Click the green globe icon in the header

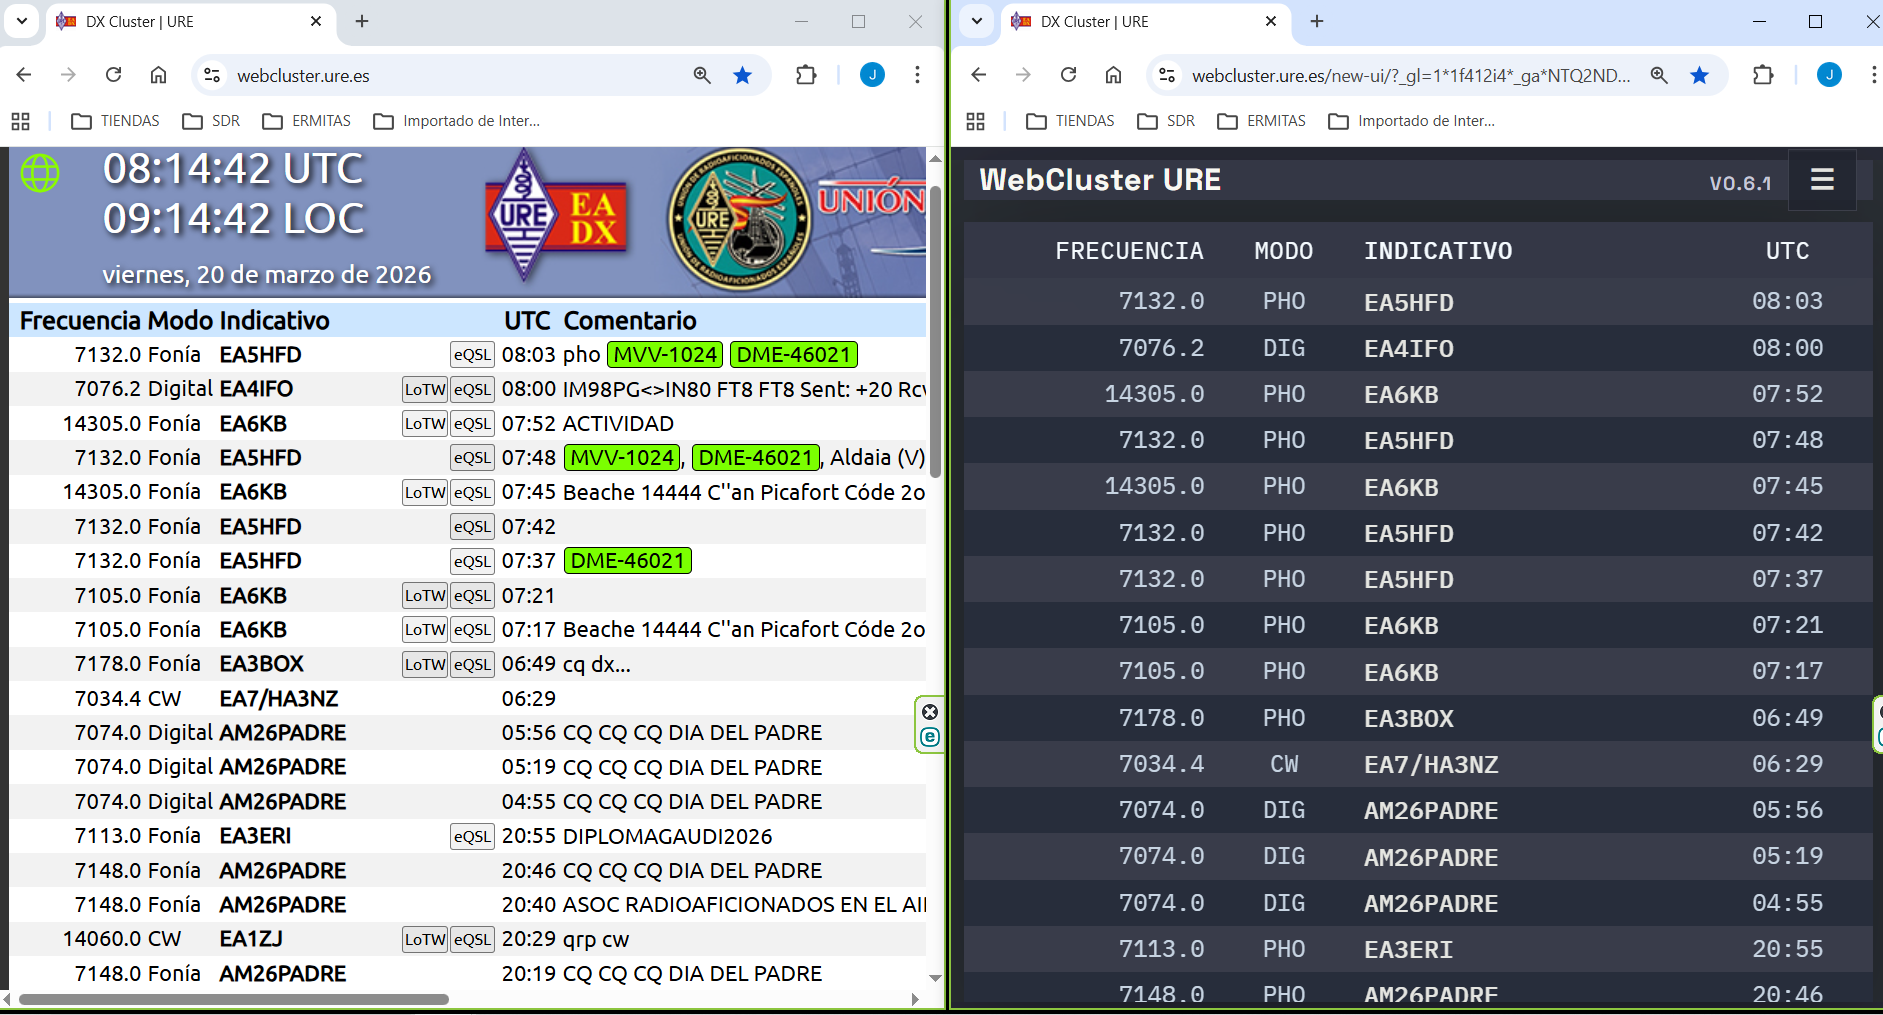coord(40,173)
